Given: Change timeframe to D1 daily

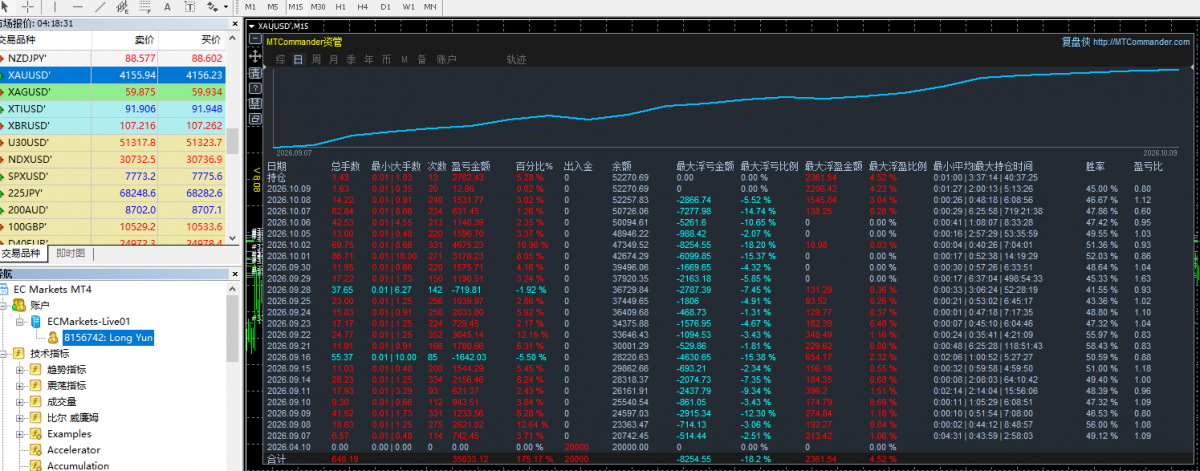Looking at the screenshot, I should [386, 7].
